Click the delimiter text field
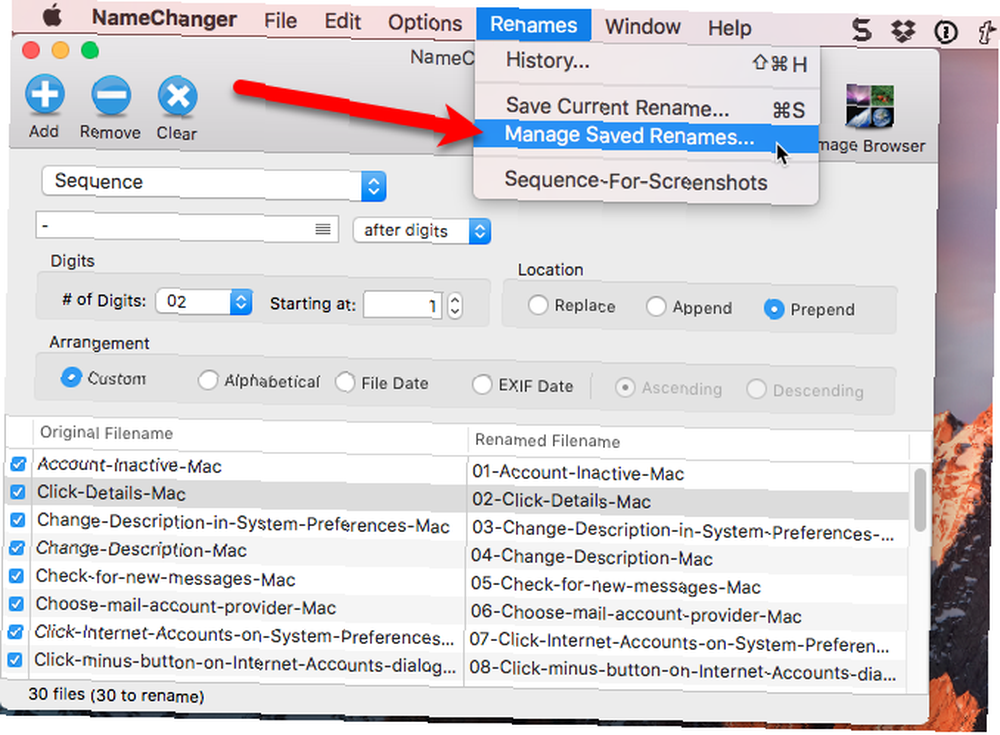 point(187,228)
